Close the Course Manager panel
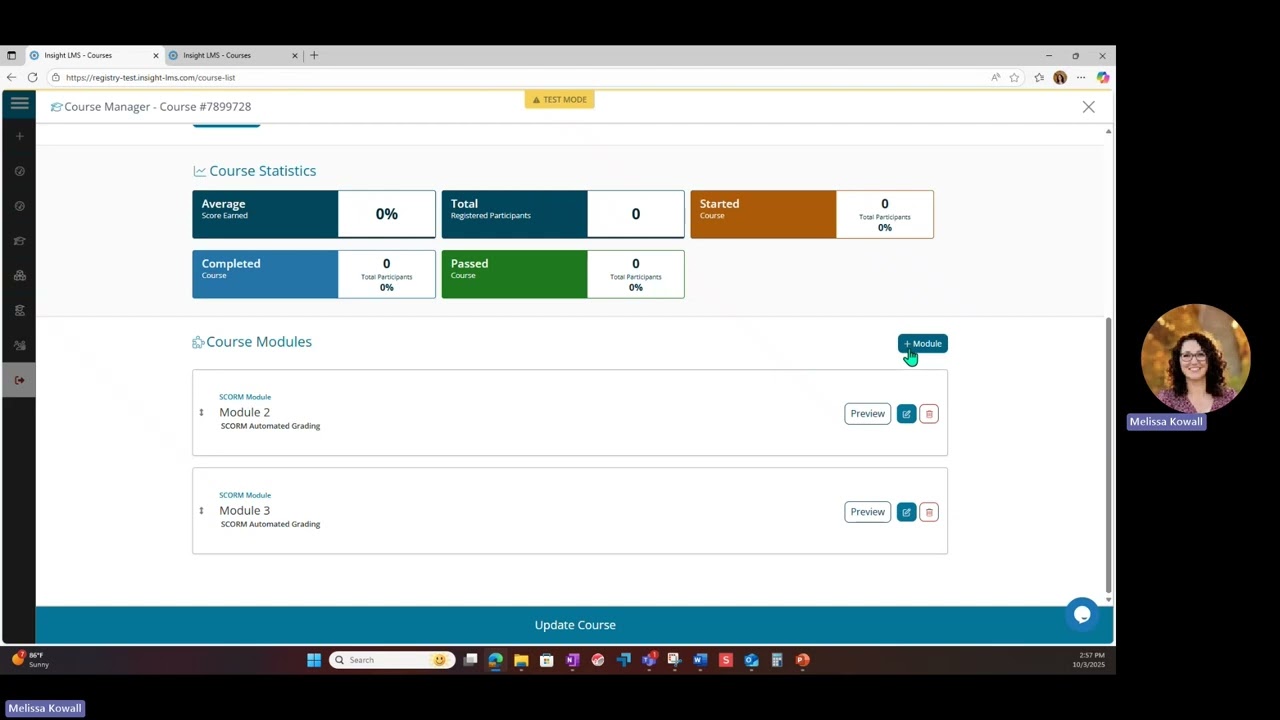This screenshot has height=720, width=1280. click(x=1088, y=107)
